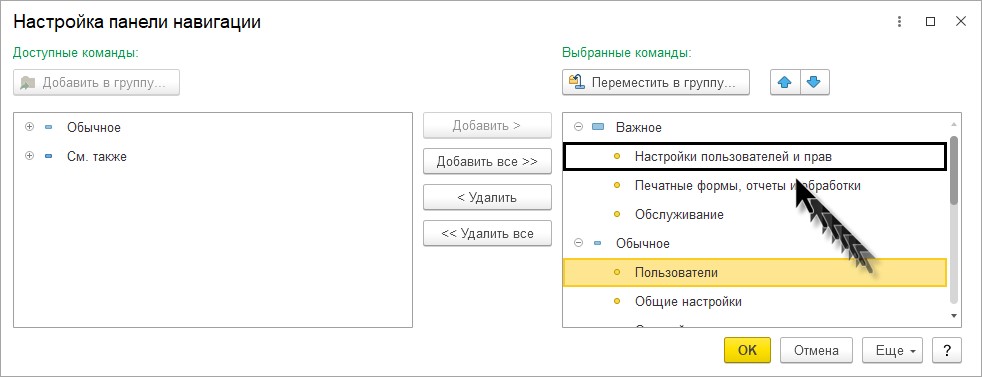Click the Добавить все >> button
Viewport: 982px width, 377px height.
(x=487, y=161)
